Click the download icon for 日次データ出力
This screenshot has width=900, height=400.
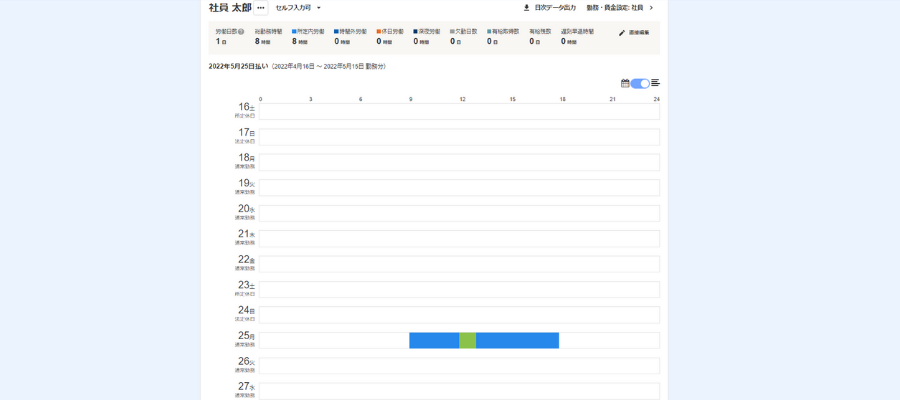(527, 8)
